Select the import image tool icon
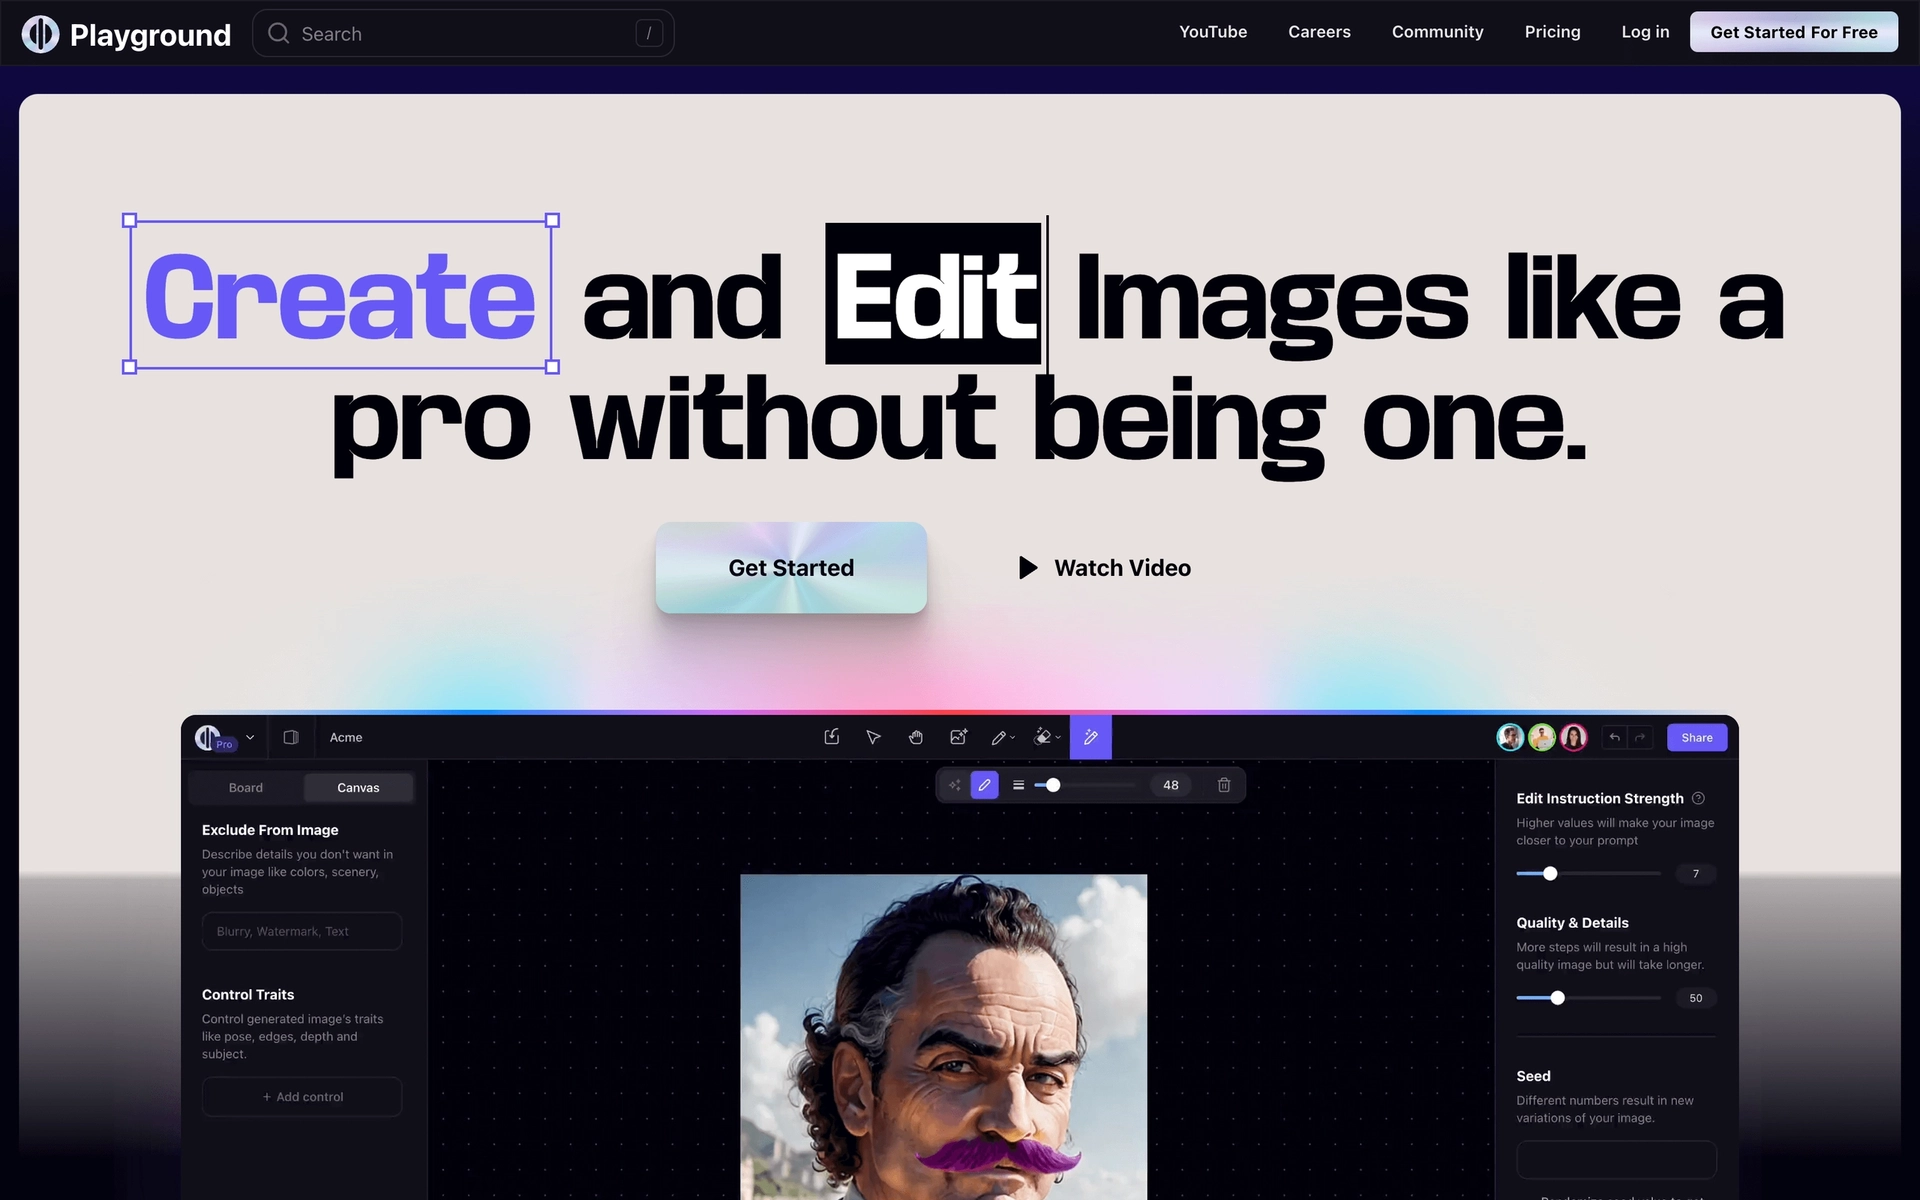The width and height of the screenshot is (1920, 1200). [831, 737]
